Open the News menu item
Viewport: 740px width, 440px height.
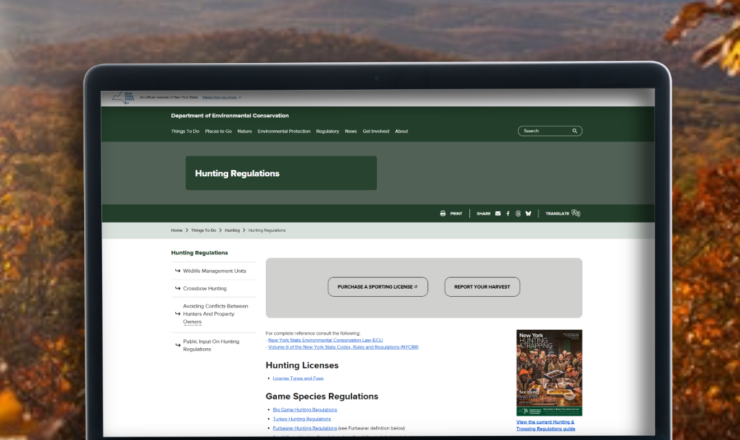351,131
